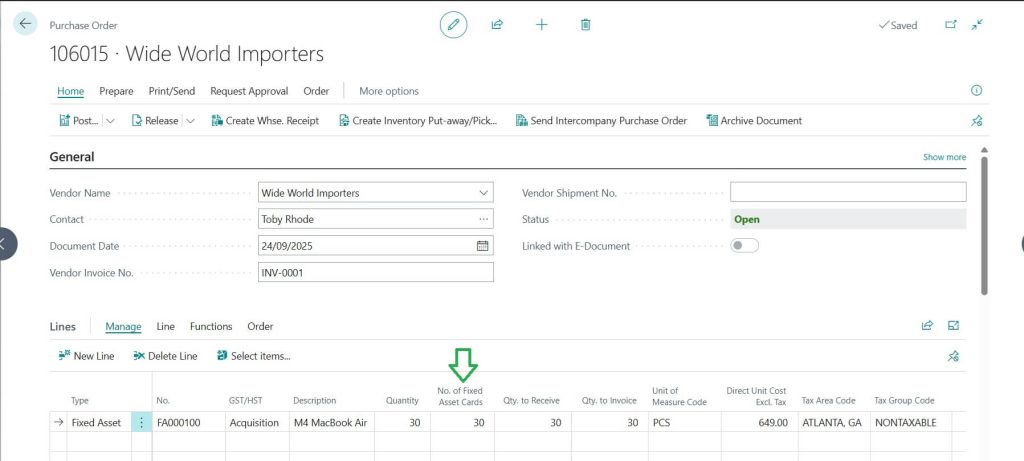
Task: Click the pencil edit icon
Action: point(453,25)
